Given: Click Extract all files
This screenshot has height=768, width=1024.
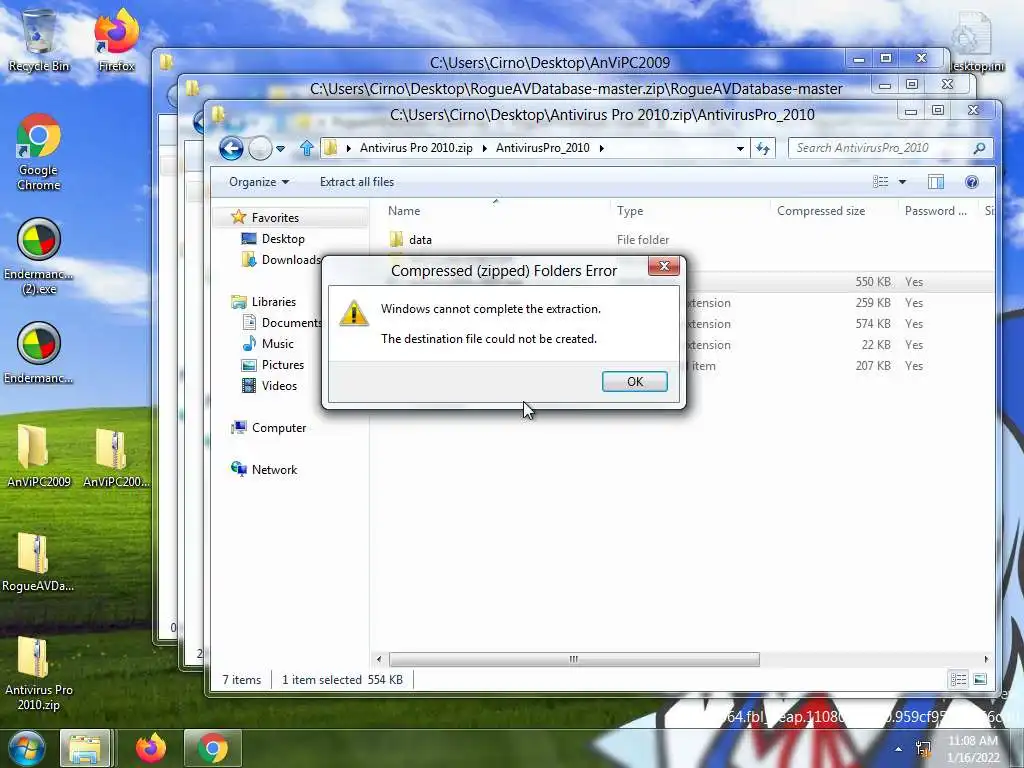Looking at the screenshot, I should [x=357, y=182].
